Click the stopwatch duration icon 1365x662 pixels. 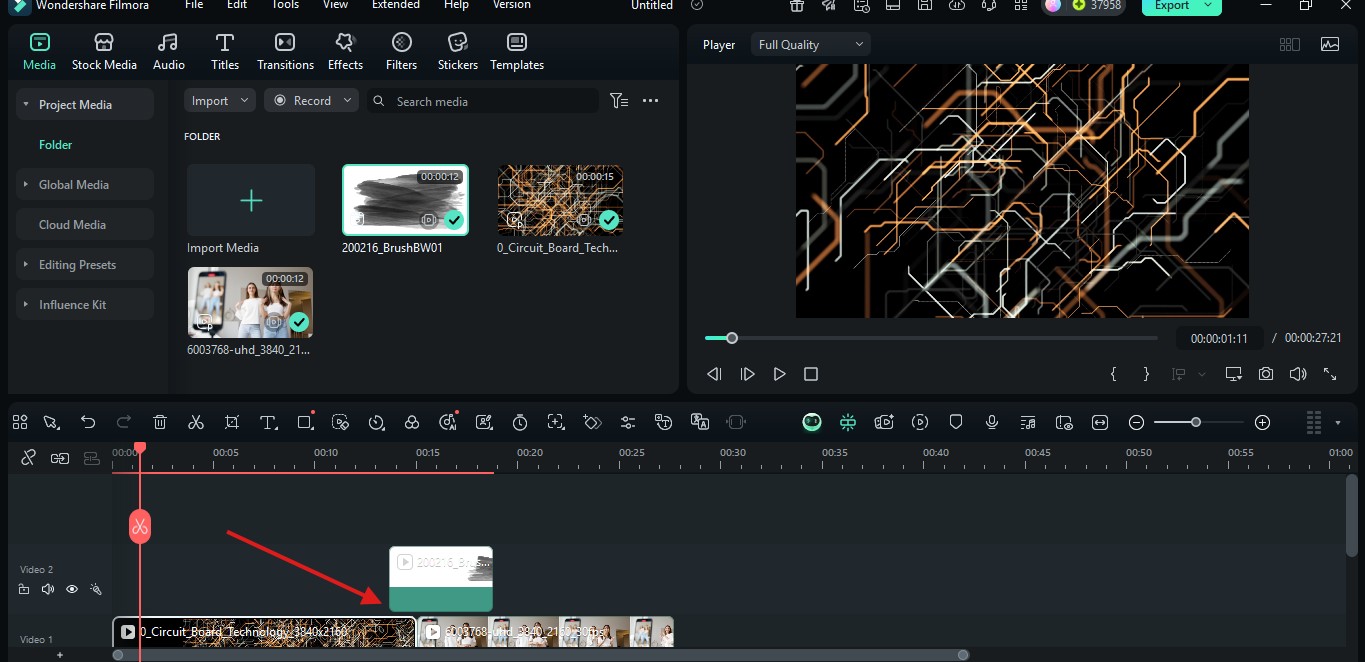[x=520, y=423]
